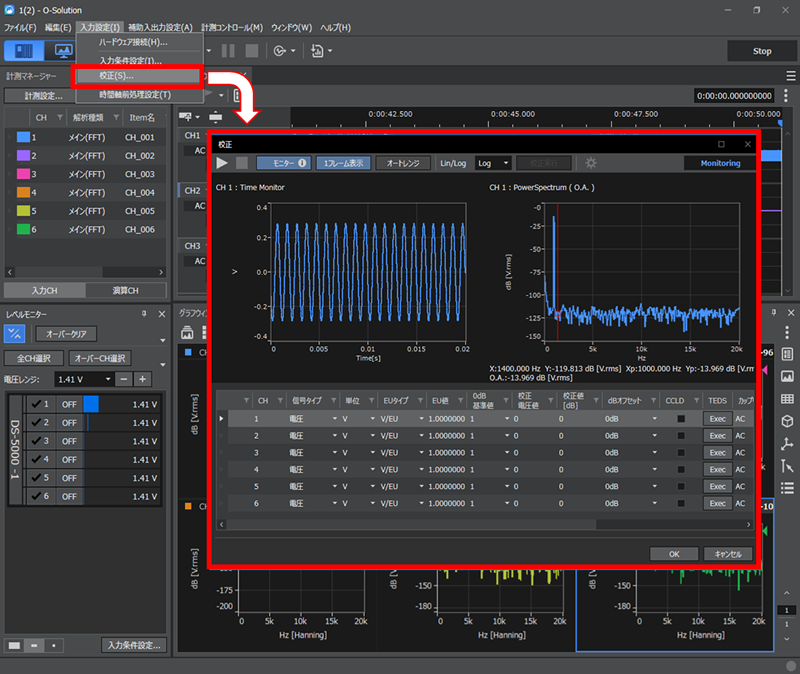This screenshot has height=674, width=800.
Task: Open the 電圧レンジ dropdown showing 1.41 V
Action: pyautogui.click(x=84, y=379)
